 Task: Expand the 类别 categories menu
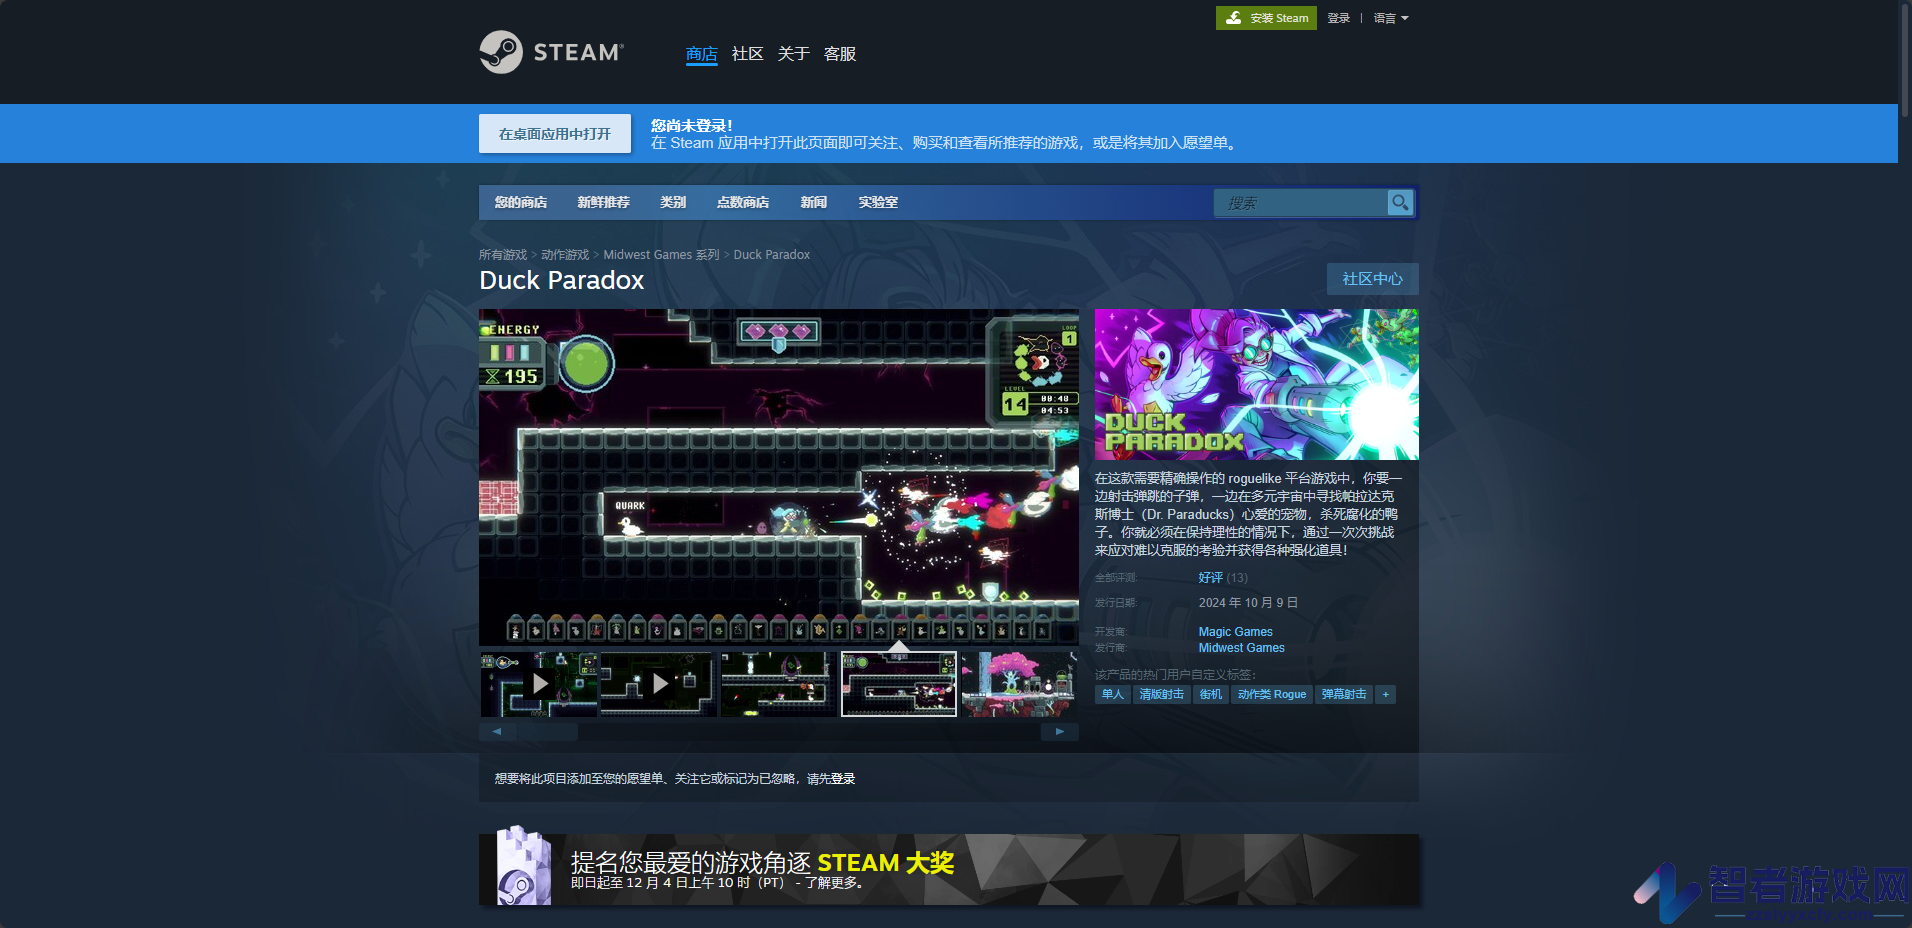(673, 202)
